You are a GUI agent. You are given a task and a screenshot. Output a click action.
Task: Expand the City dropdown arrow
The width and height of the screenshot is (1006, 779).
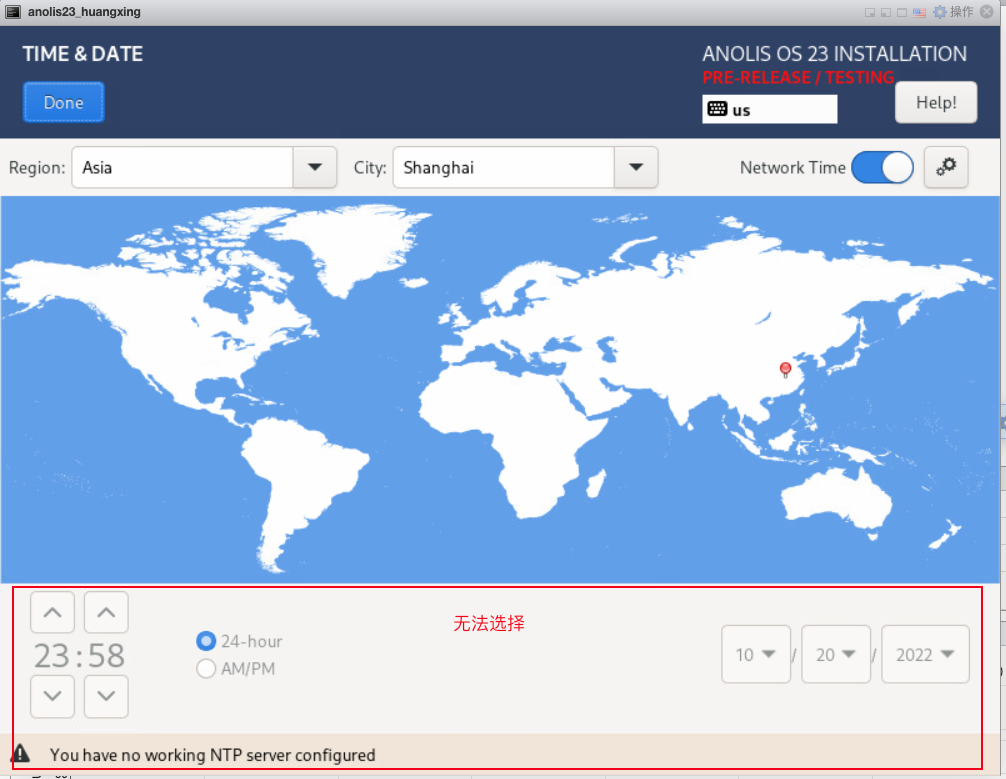tap(635, 168)
